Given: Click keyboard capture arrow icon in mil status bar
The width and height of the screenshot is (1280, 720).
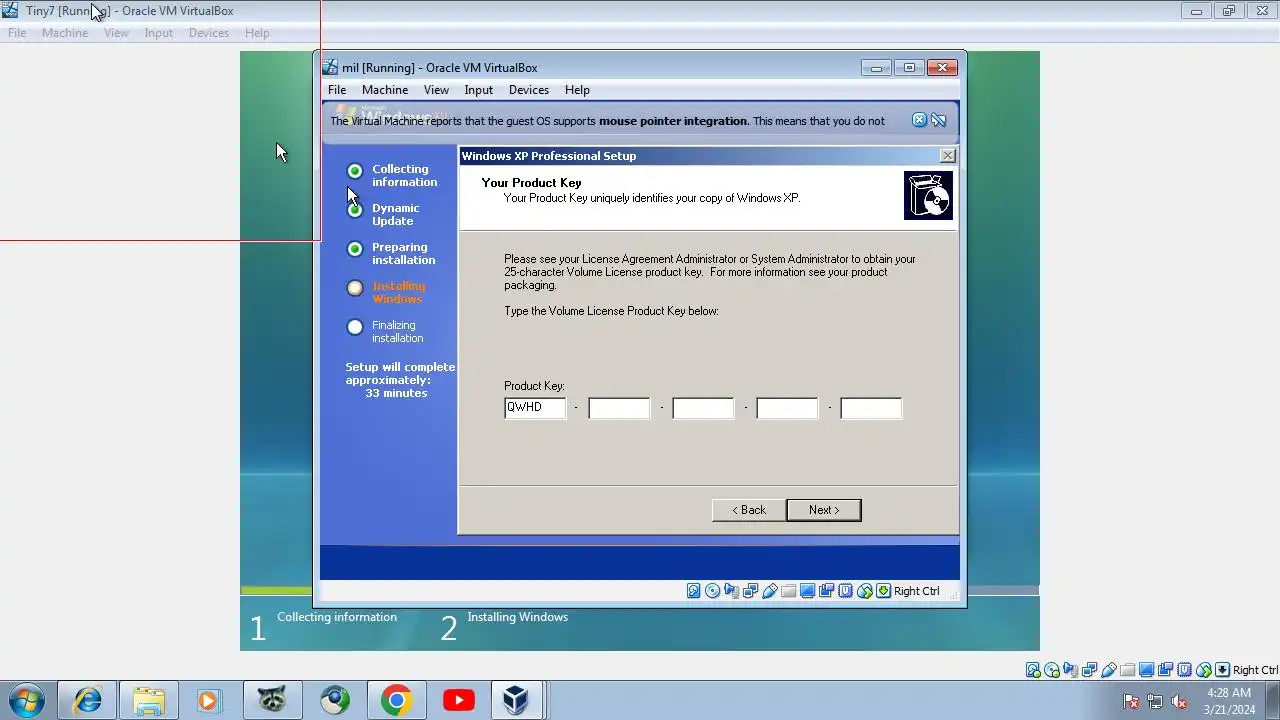Looking at the screenshot, I should click(x=883, y=591).
